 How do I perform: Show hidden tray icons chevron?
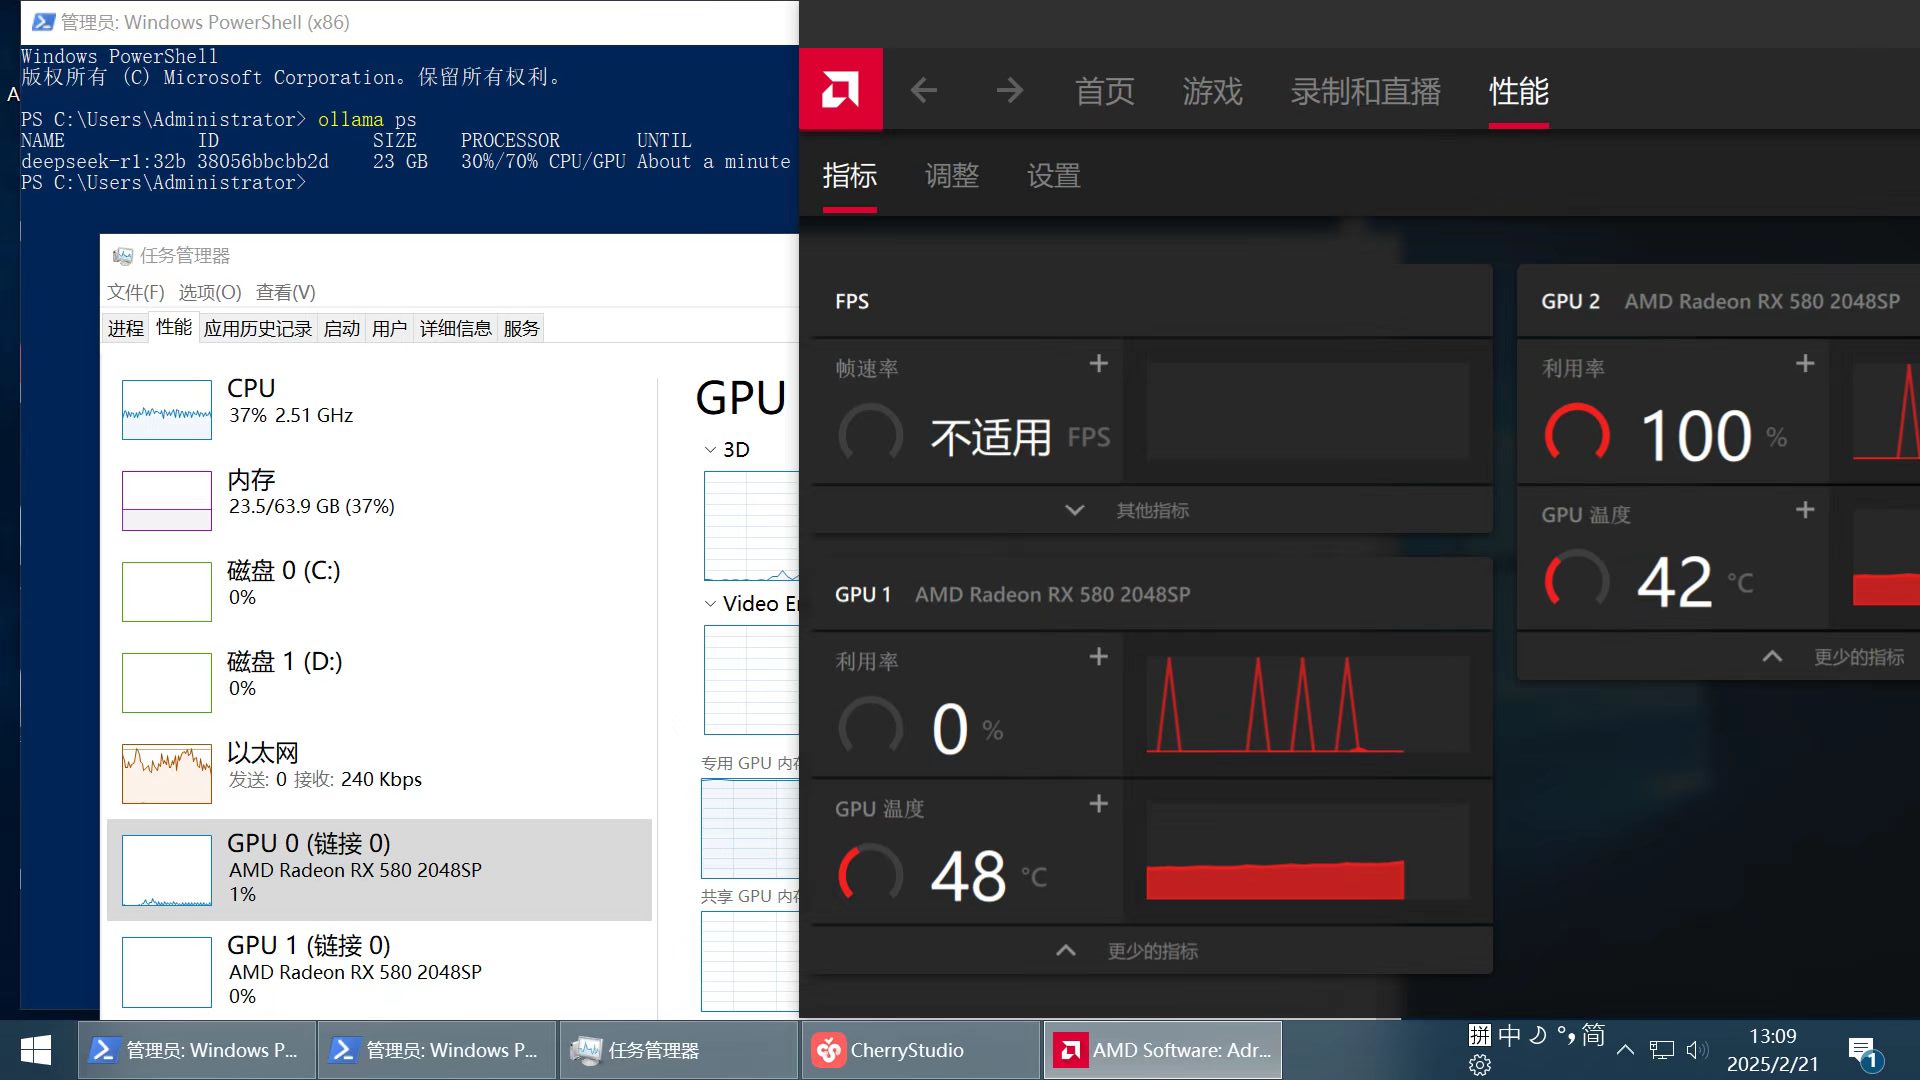[x=1626, y=1050]
